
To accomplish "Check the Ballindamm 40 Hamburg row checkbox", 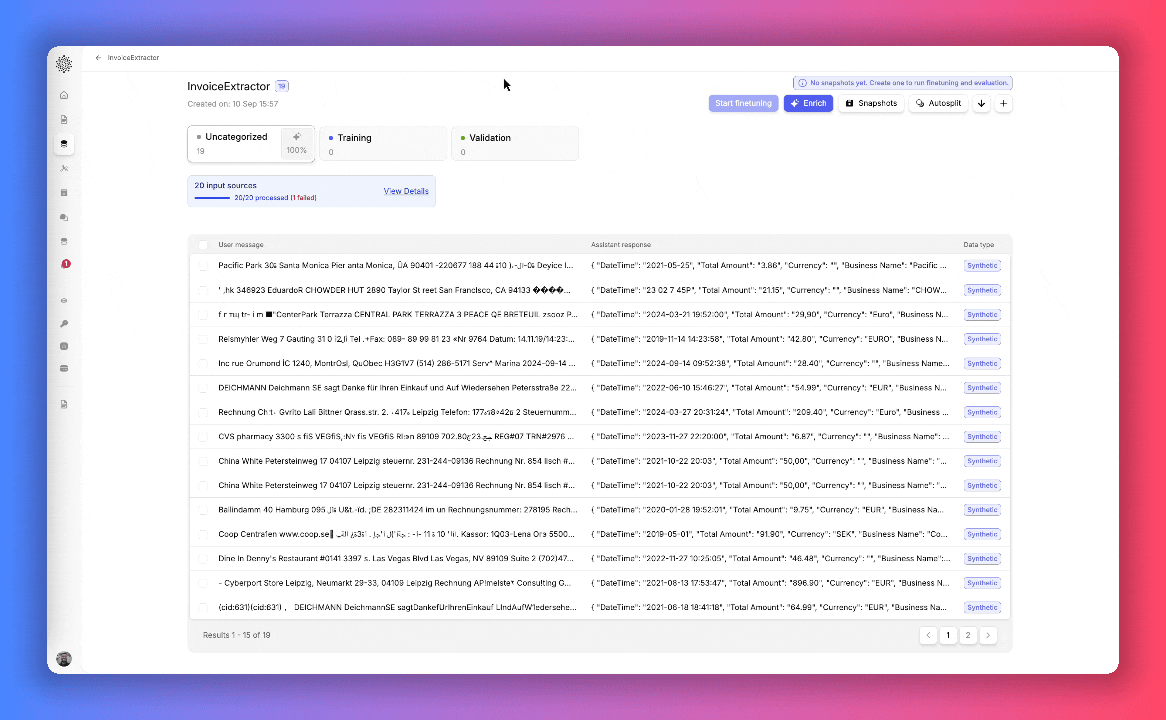I will [203, 510].
